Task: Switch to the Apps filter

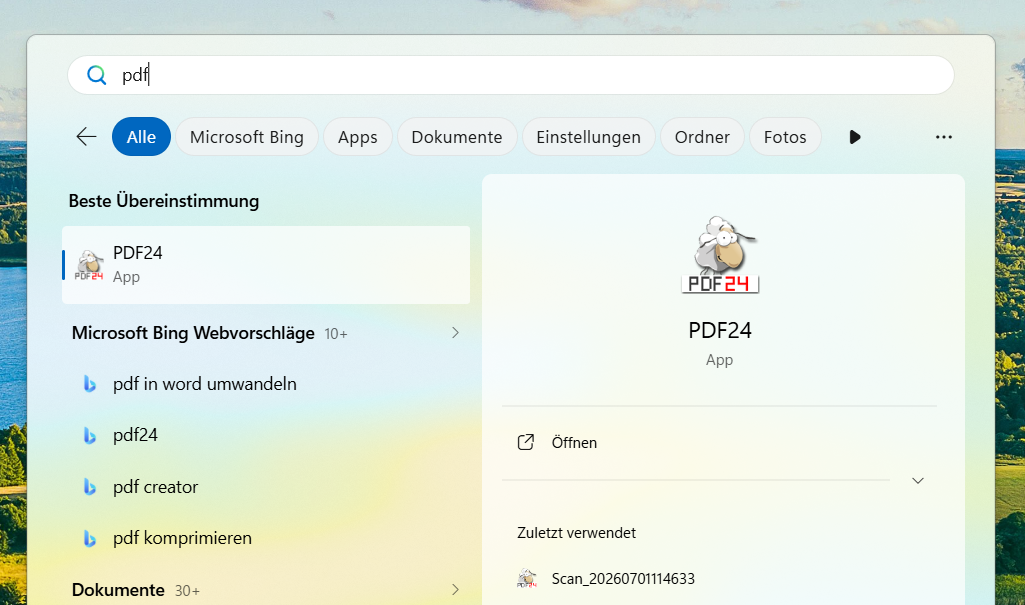Action: (x=358, y=137)
